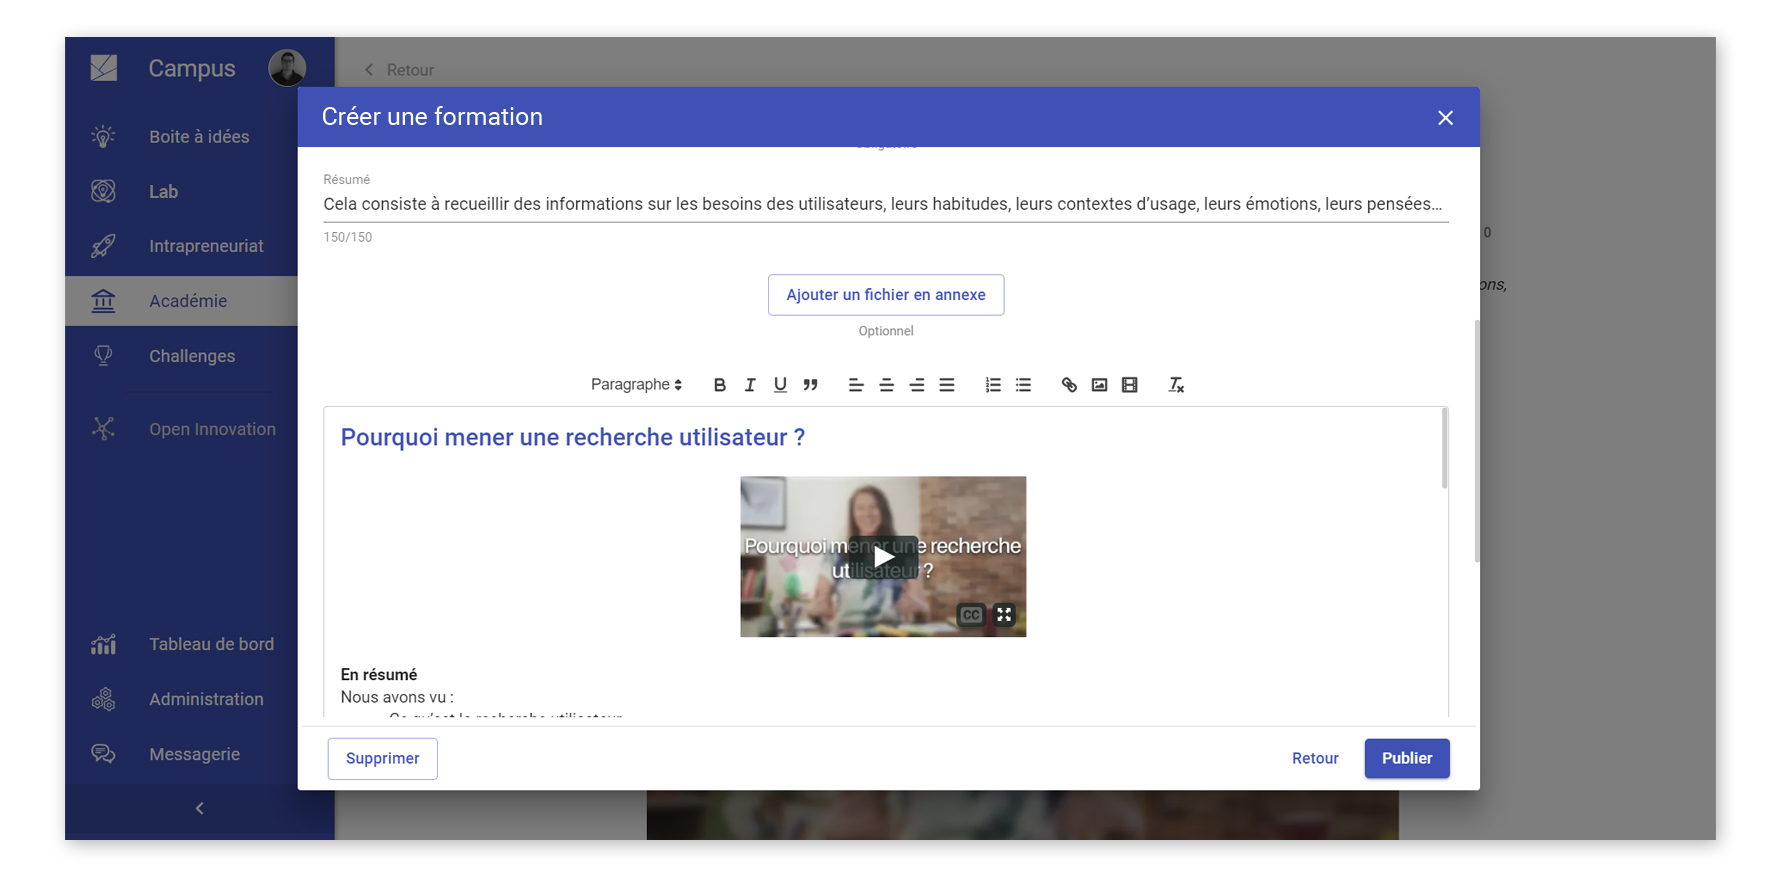
Task: Create a numbered list
Action: (992, 385)
